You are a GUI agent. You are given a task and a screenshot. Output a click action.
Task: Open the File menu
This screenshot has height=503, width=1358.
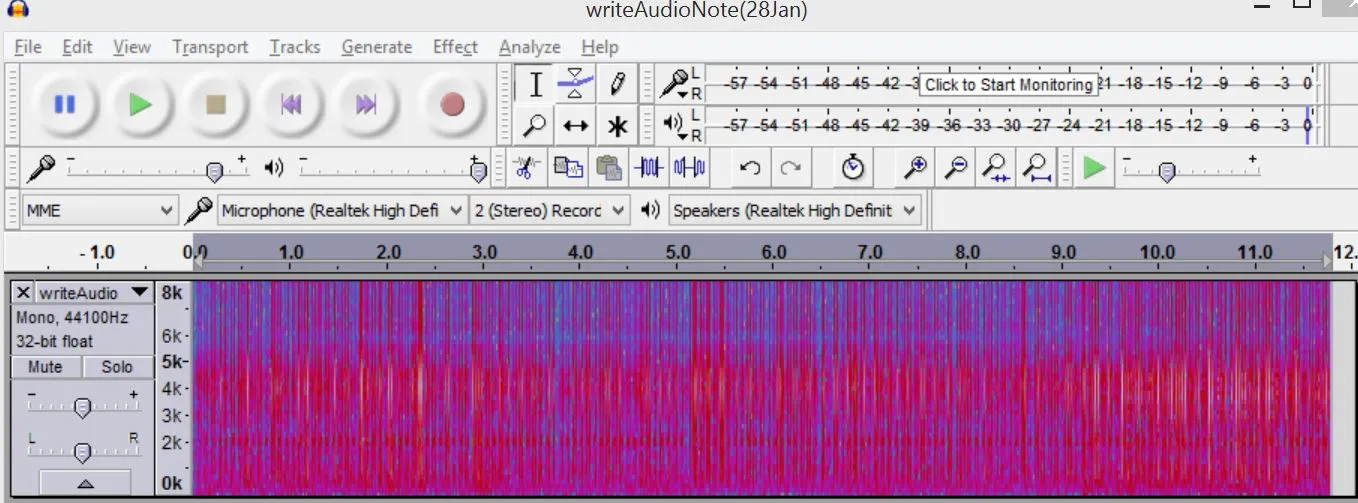(x=28, y=47)
